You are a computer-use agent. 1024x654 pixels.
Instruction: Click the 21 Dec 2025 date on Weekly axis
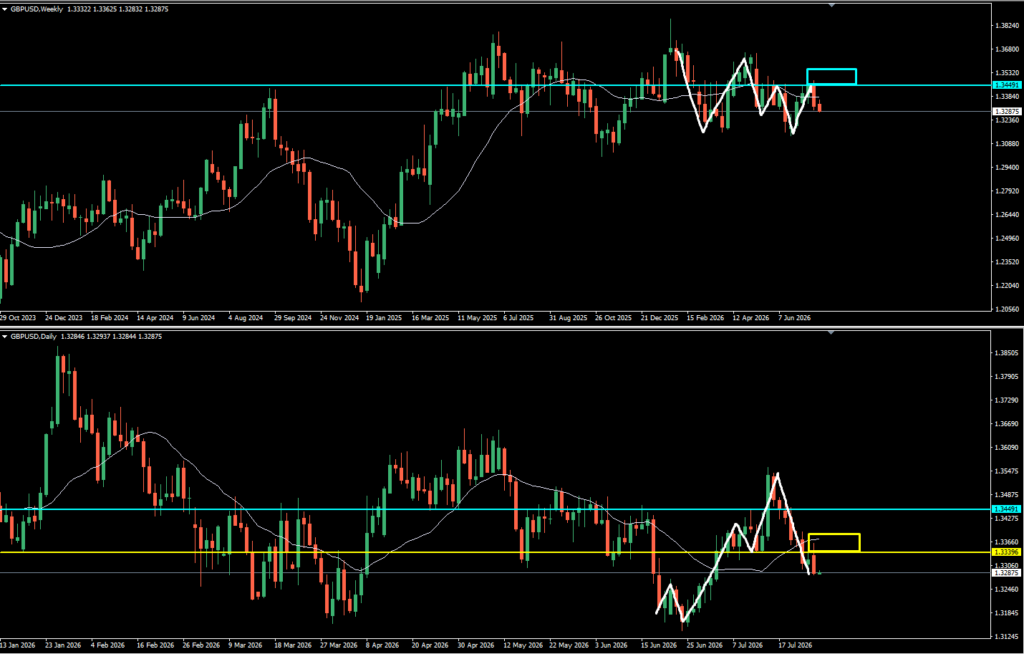point(660,318)
